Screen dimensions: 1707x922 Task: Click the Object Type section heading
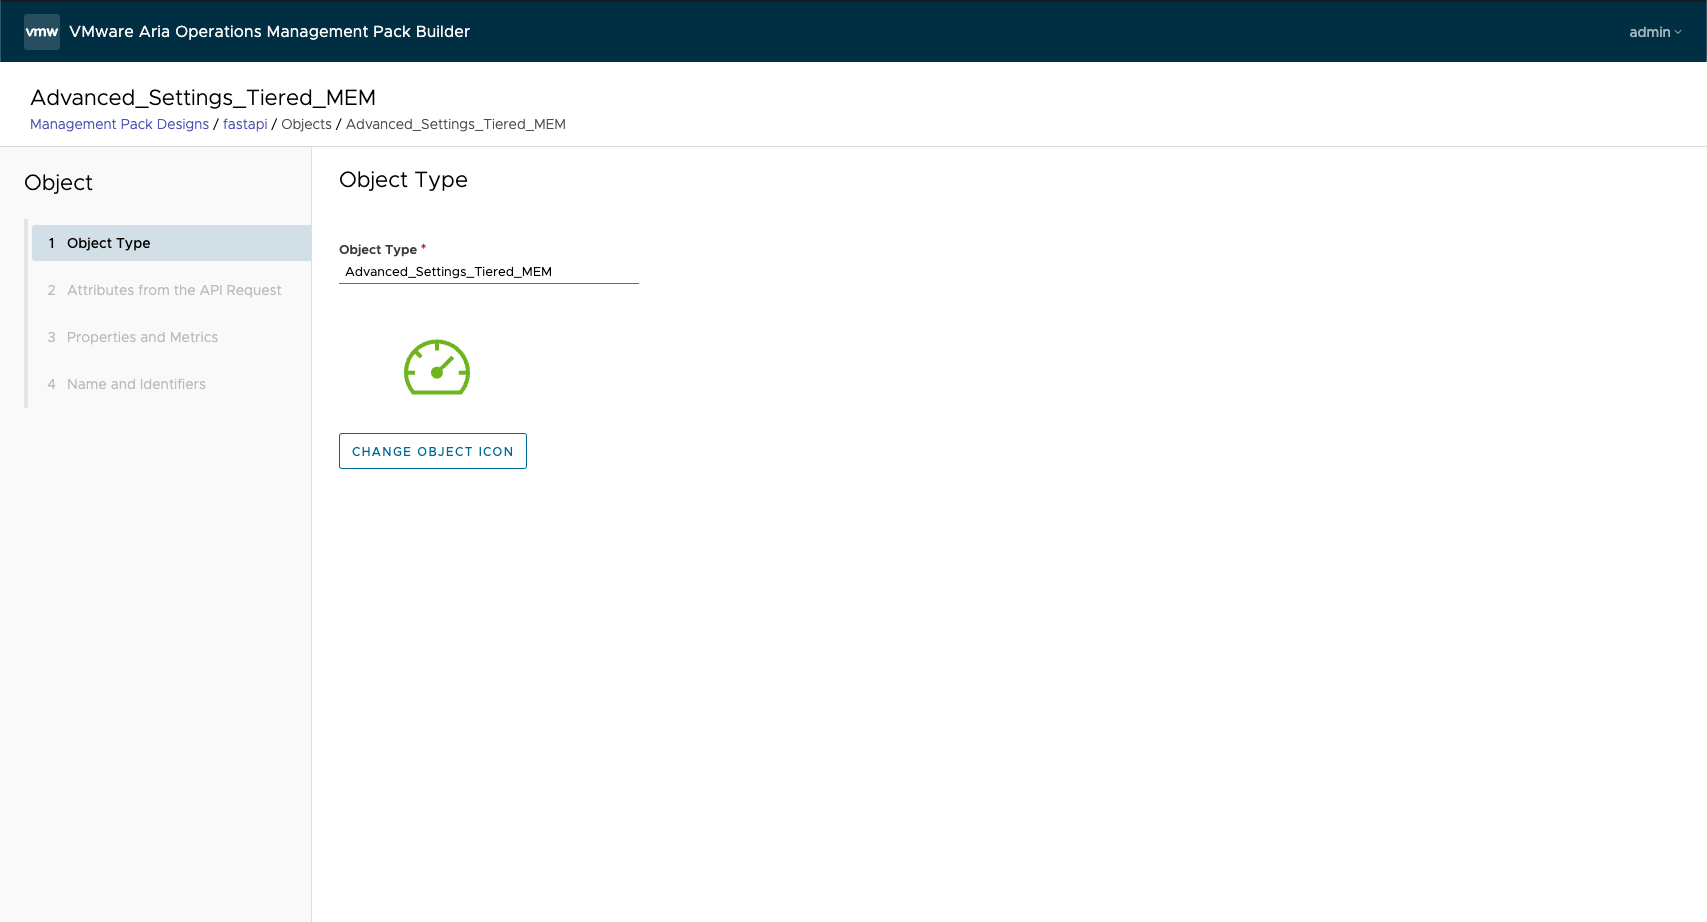point(403,180)
